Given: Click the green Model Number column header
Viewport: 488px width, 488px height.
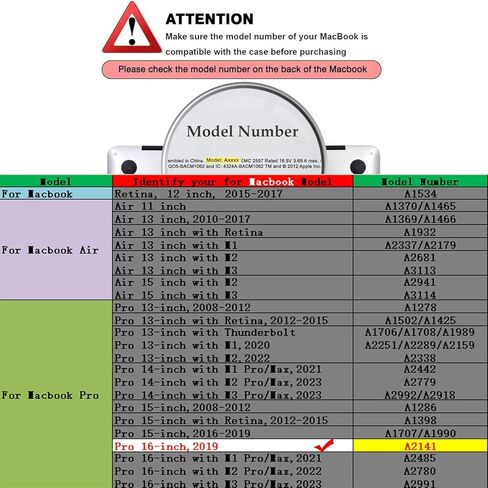Looking at the screenshot, I should click(x=420, y=181).
